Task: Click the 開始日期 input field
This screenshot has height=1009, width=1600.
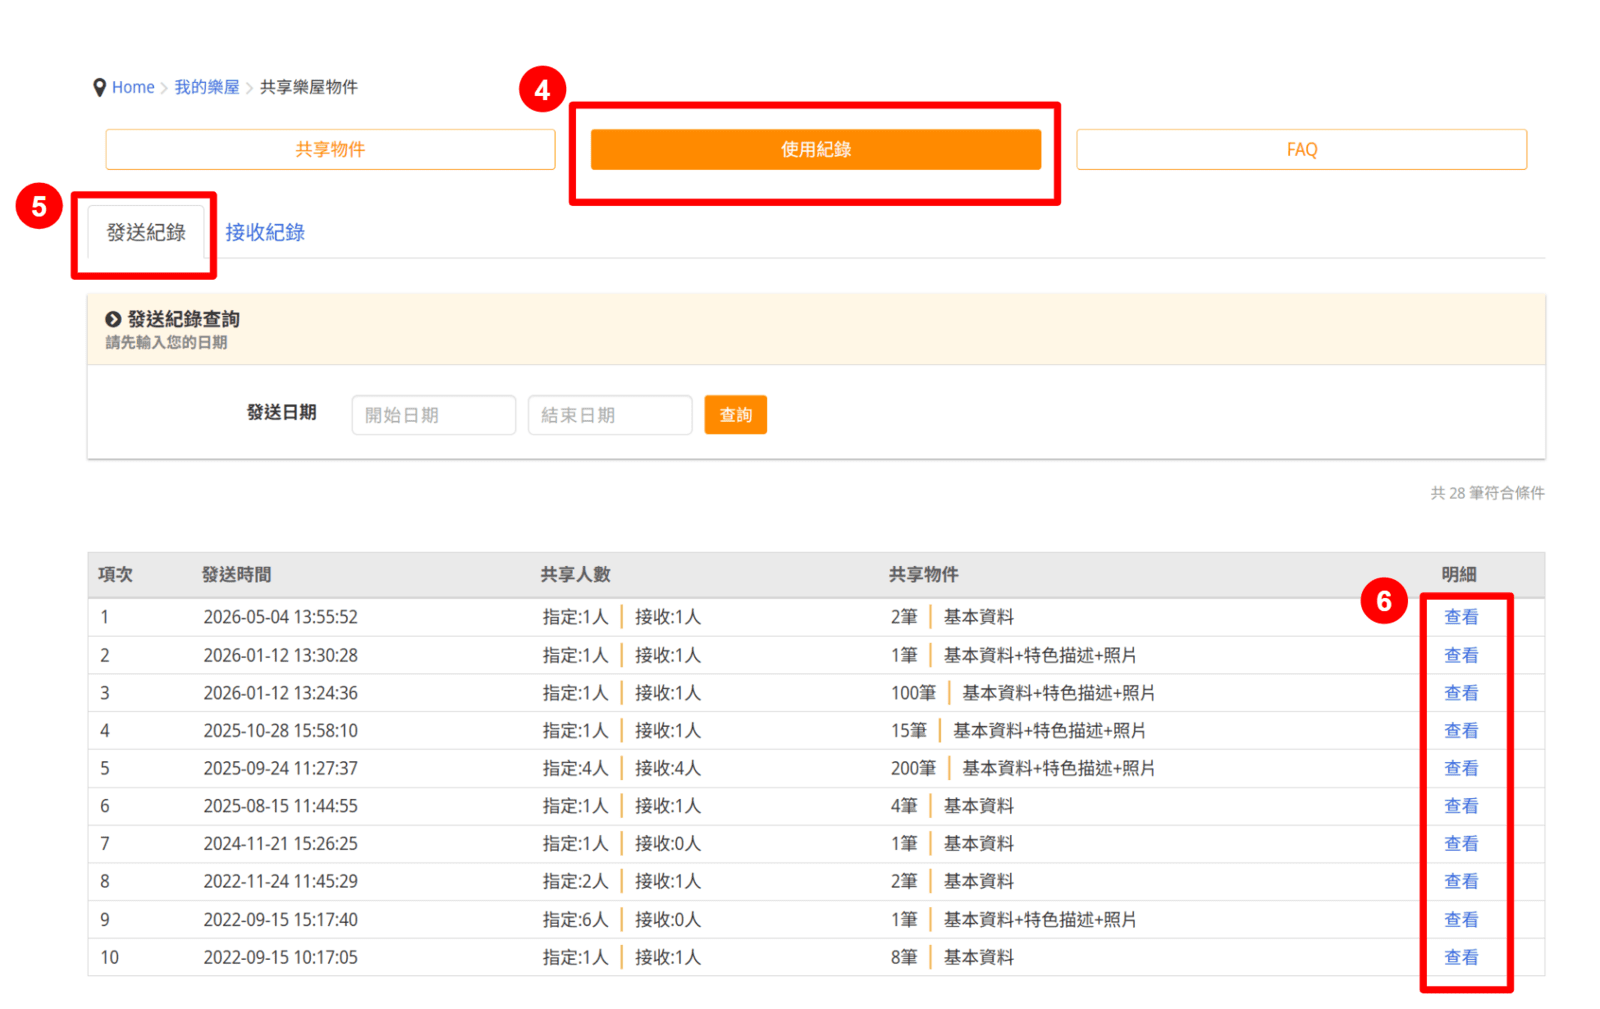Action: [x=434, y=415]
